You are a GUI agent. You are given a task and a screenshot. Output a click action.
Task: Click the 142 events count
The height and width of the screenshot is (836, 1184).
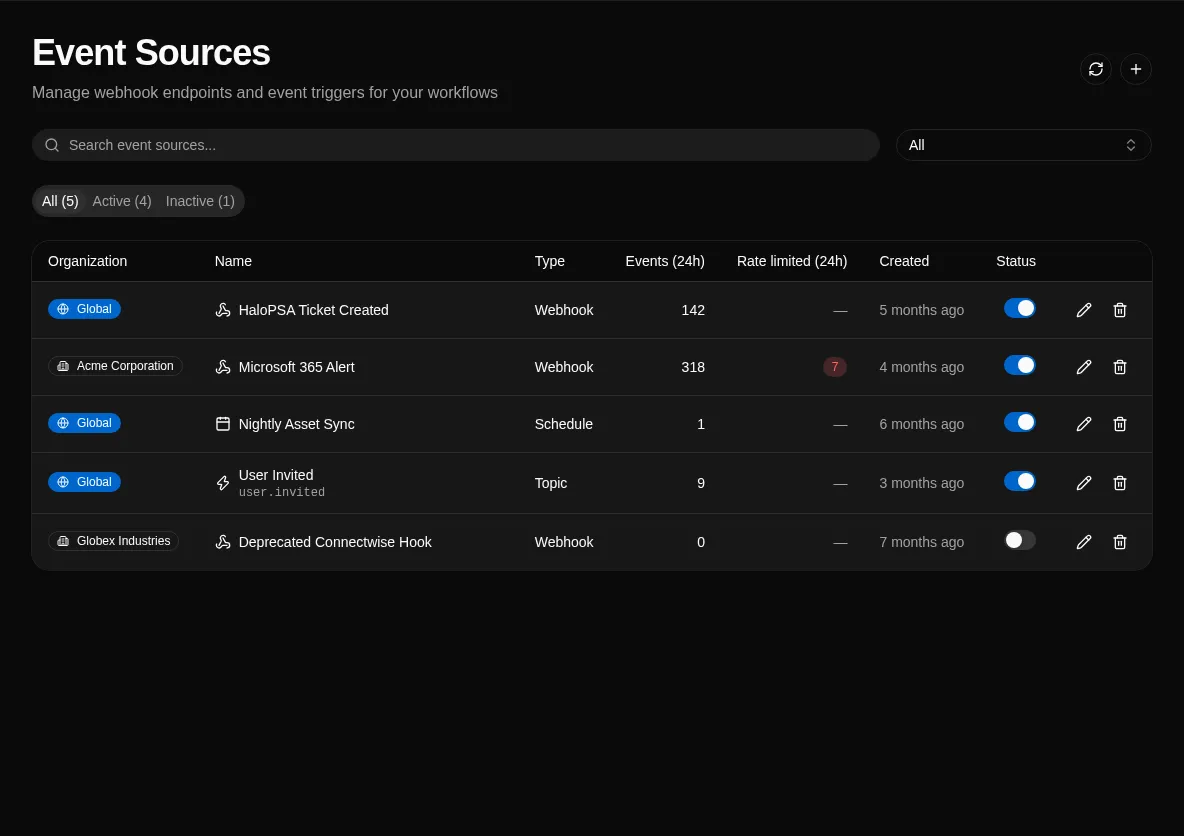[693, 310]
